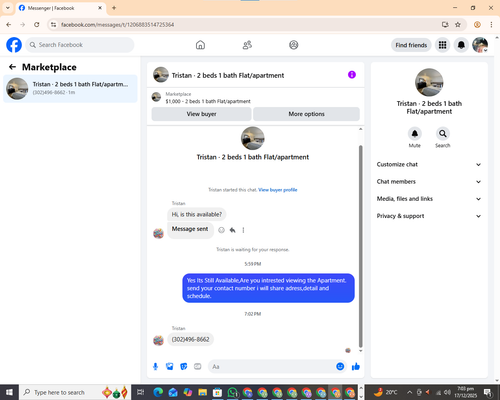Reply to the 'Message sent' message
Image resolution: width=500 pixels, height=400 pixels.
tap(233, 230)
